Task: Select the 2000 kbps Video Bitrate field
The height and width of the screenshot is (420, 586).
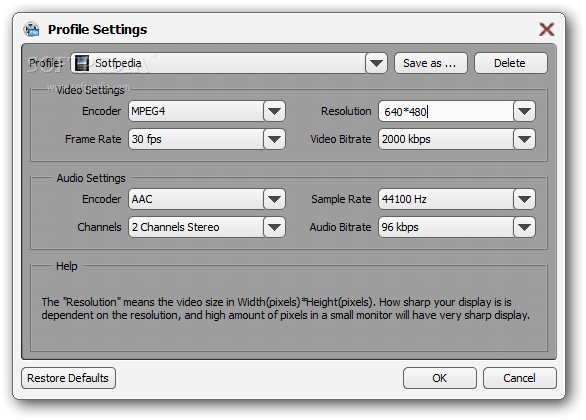Action: (x=446, y=139)
